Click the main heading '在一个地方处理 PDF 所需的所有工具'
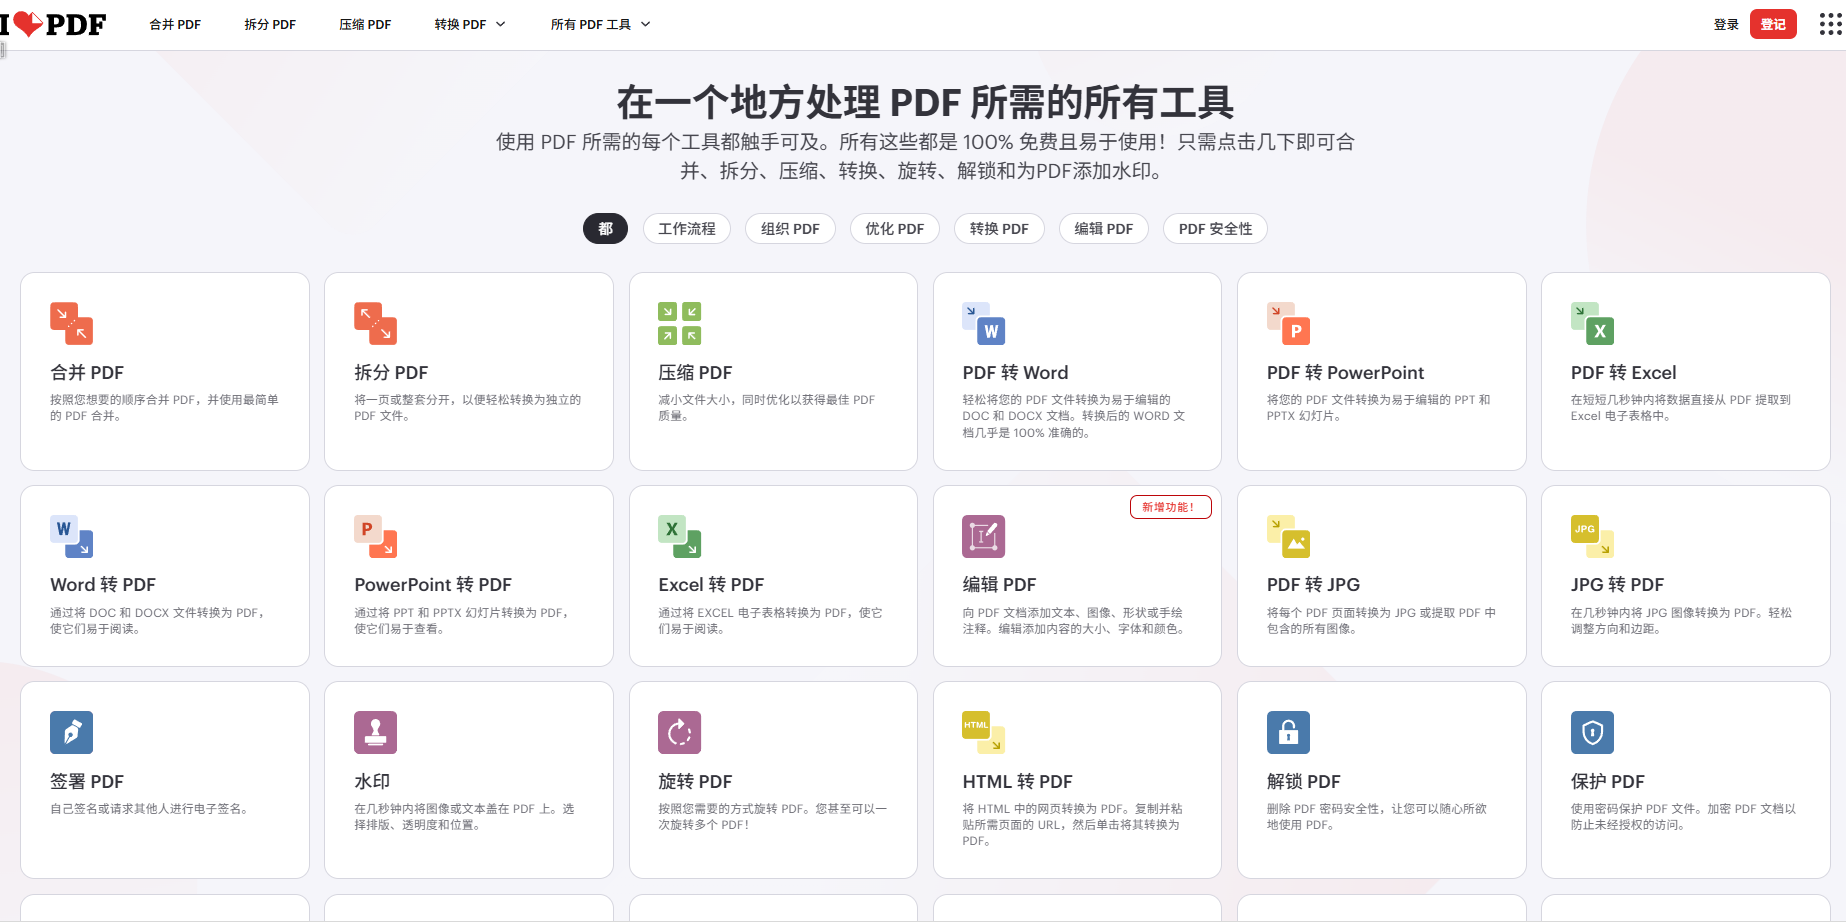1846x922 pixels. click(925, 102)
